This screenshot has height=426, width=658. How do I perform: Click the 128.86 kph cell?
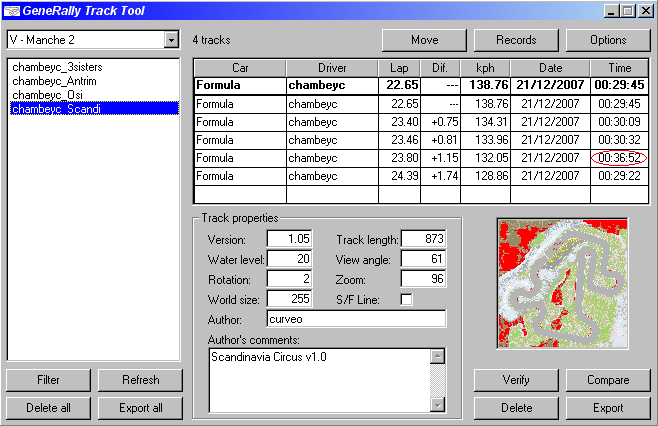[x=486, y=176]
